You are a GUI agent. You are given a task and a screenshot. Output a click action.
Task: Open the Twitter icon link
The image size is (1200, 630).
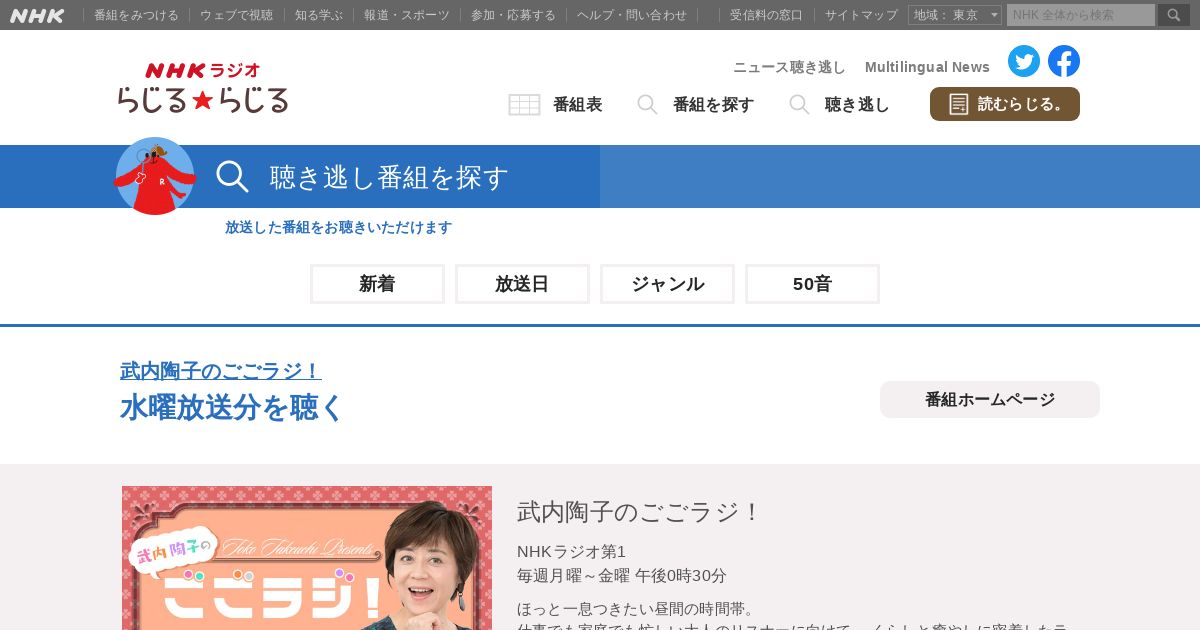[x=1024, y=61]
